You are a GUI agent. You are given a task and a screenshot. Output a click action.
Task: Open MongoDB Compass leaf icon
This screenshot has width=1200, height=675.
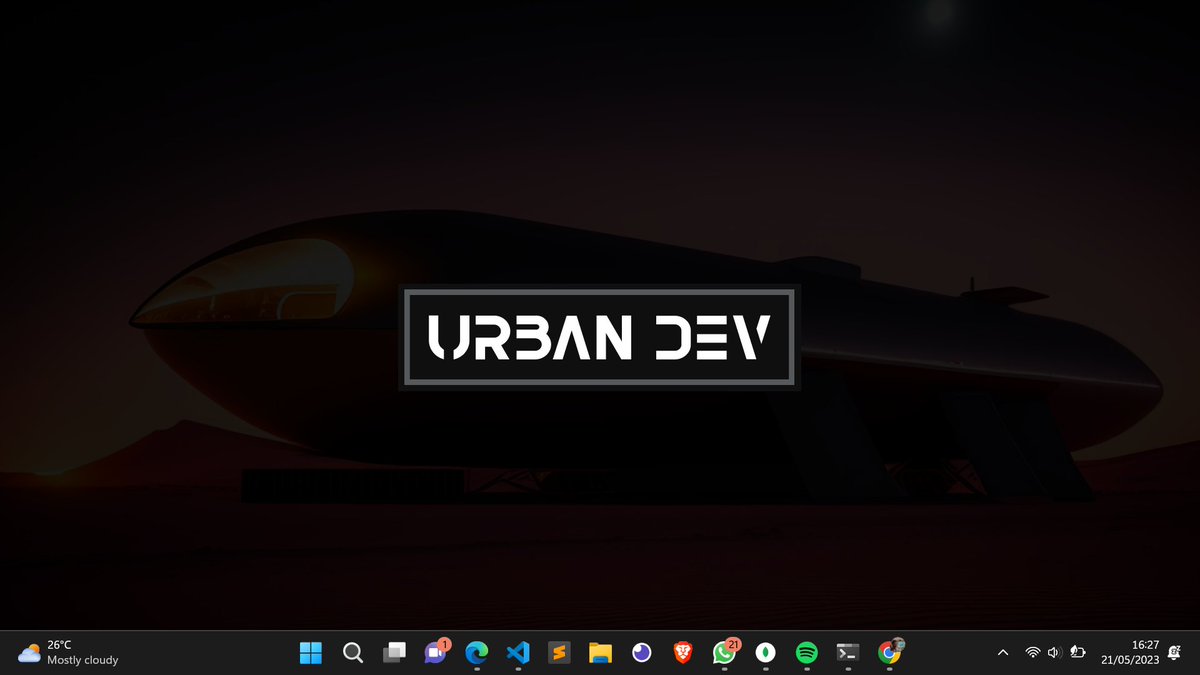pyautogui.click(x=765, y=653)
